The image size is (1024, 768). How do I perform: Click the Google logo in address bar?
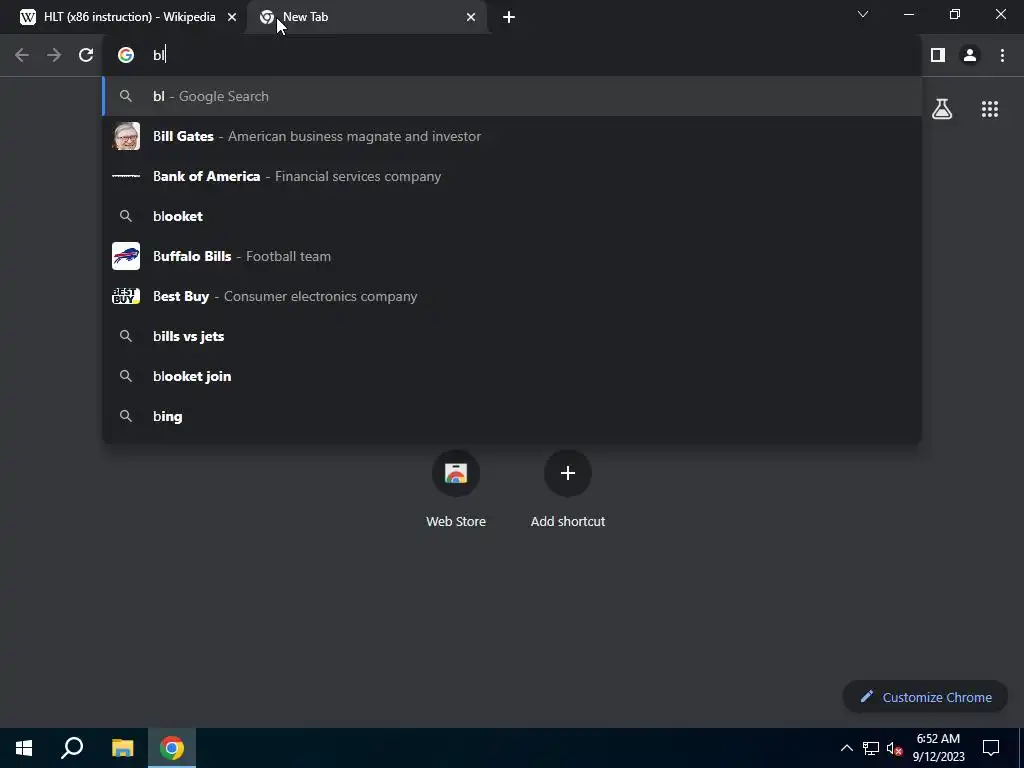pos(126,56)
